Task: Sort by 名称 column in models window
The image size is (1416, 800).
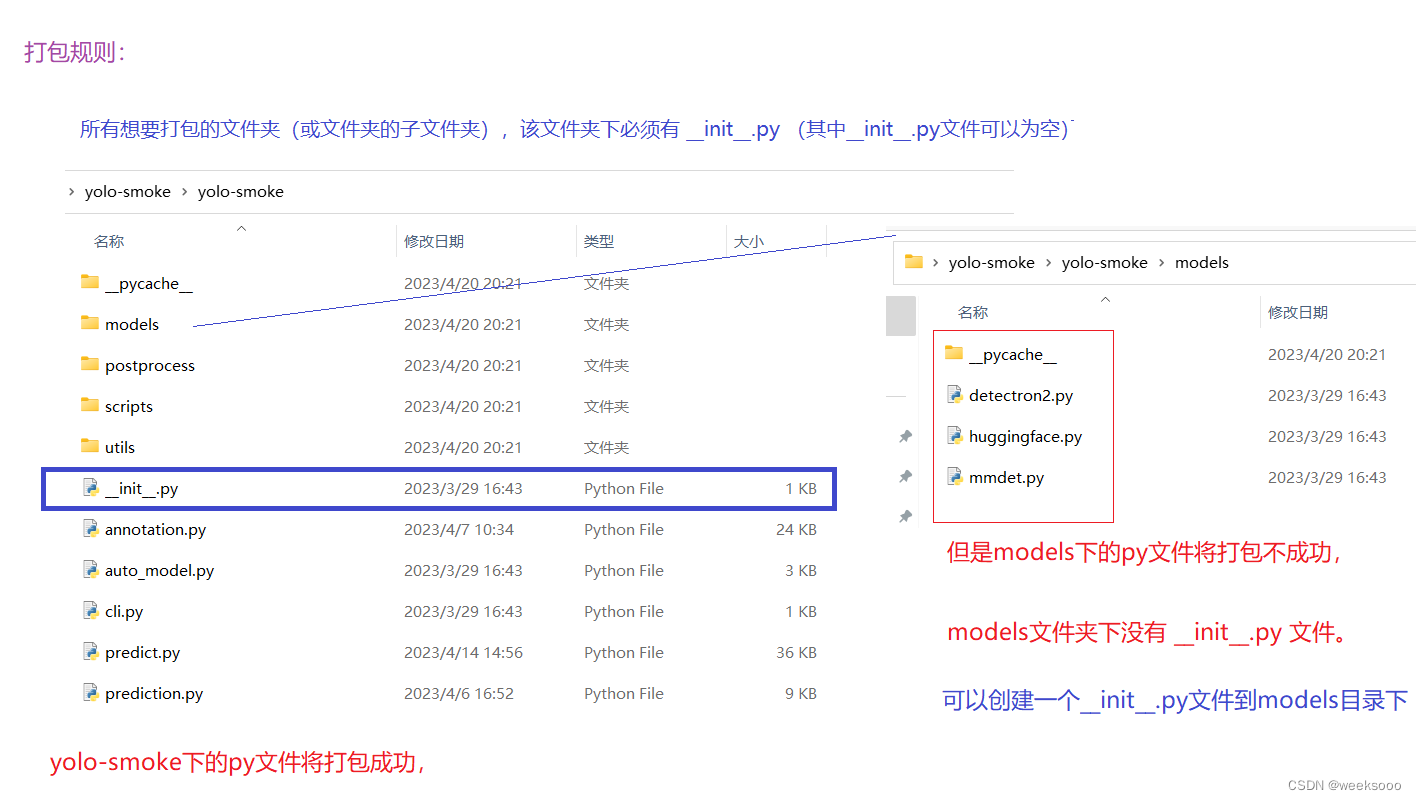Action: pos(973,312)
